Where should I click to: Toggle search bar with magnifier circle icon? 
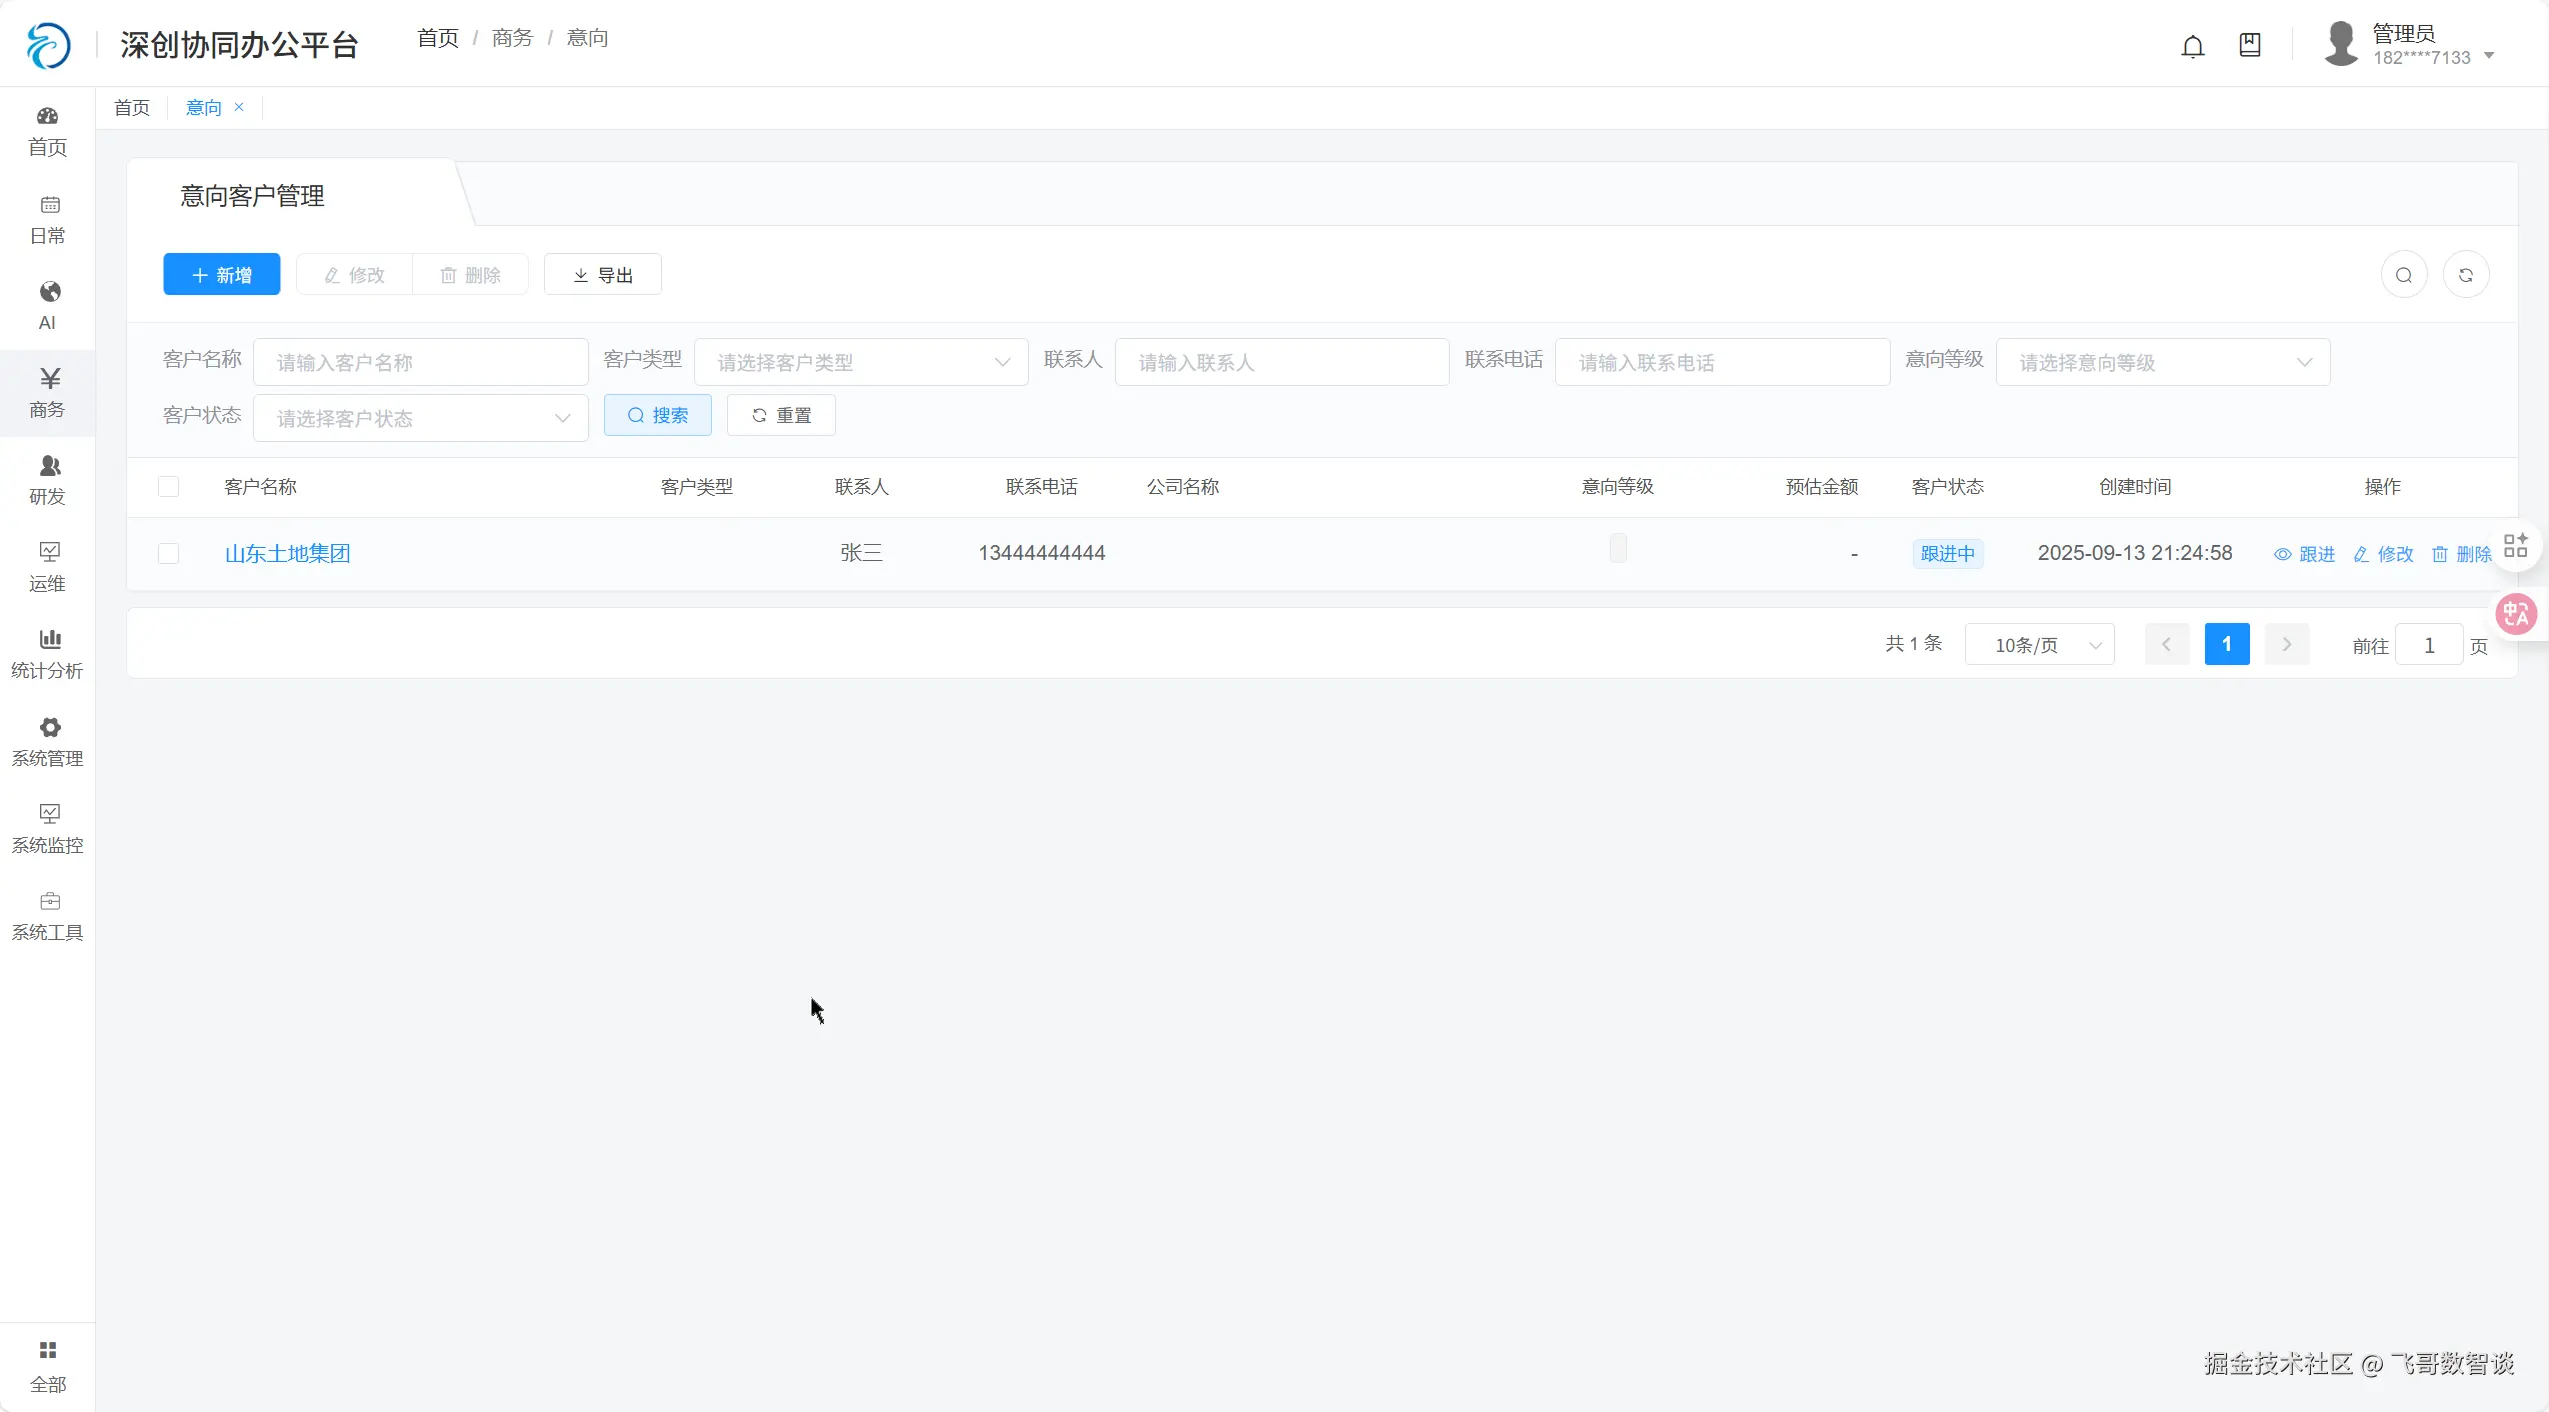pos(2403,275)
